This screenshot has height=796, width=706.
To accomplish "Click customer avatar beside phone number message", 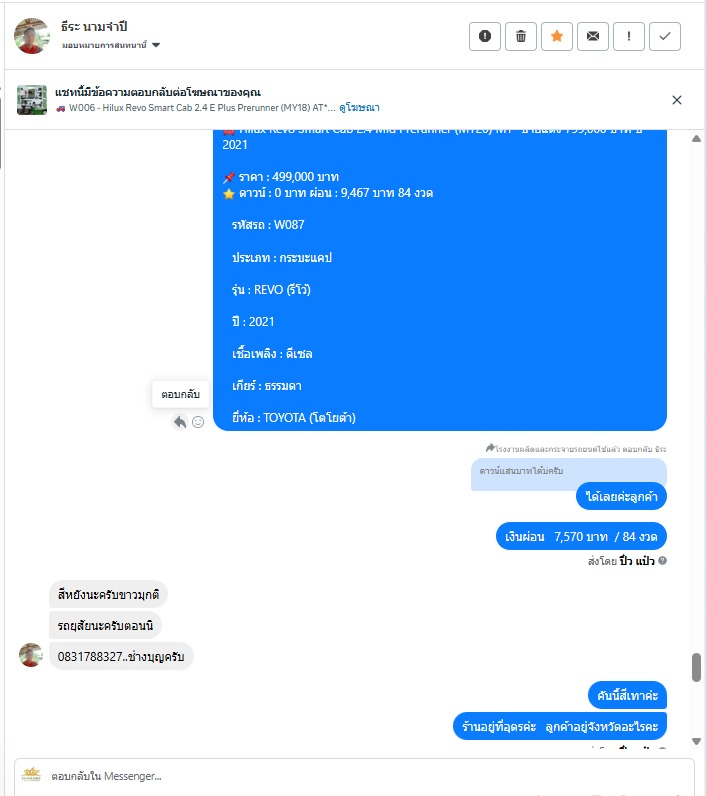I will (31, 655).
